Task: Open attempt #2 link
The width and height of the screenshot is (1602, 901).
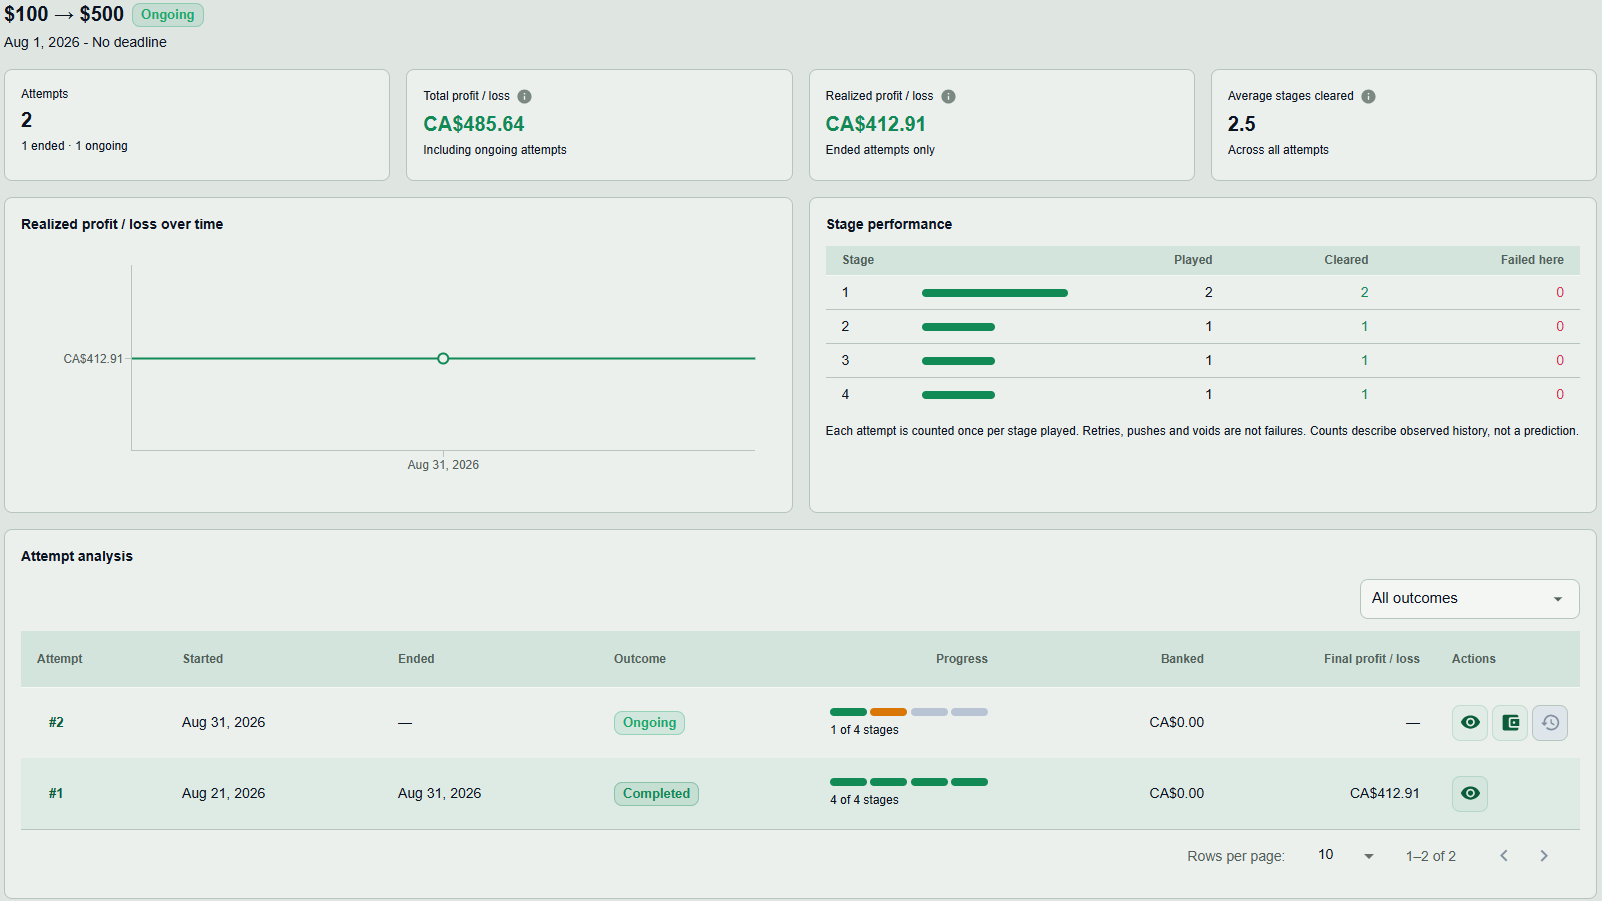Action: coord(56,723)
